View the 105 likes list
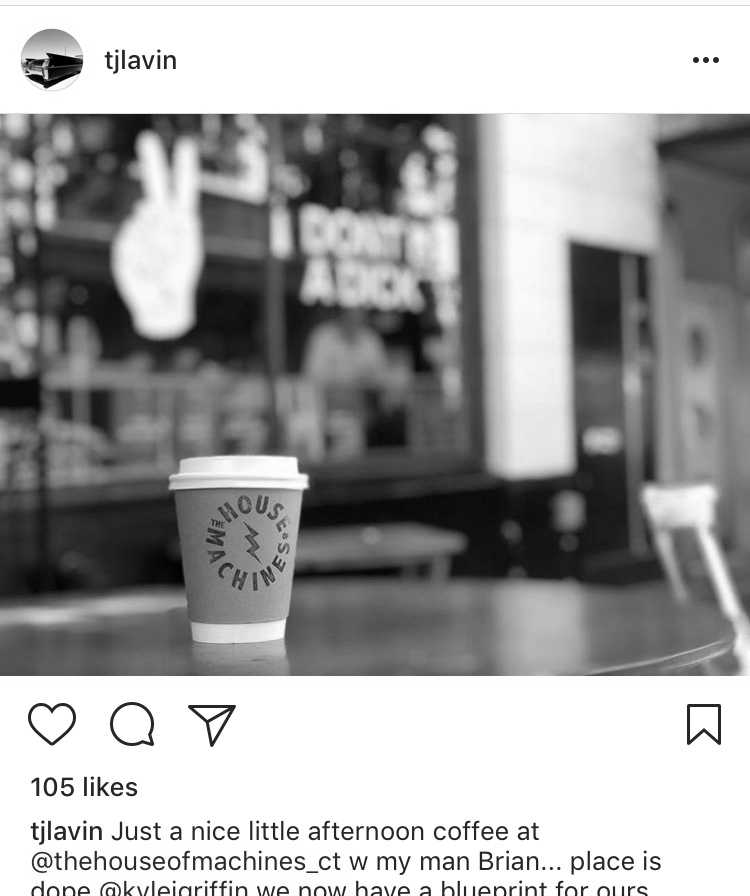The image size is (750, 896). [x=84, y=787]
